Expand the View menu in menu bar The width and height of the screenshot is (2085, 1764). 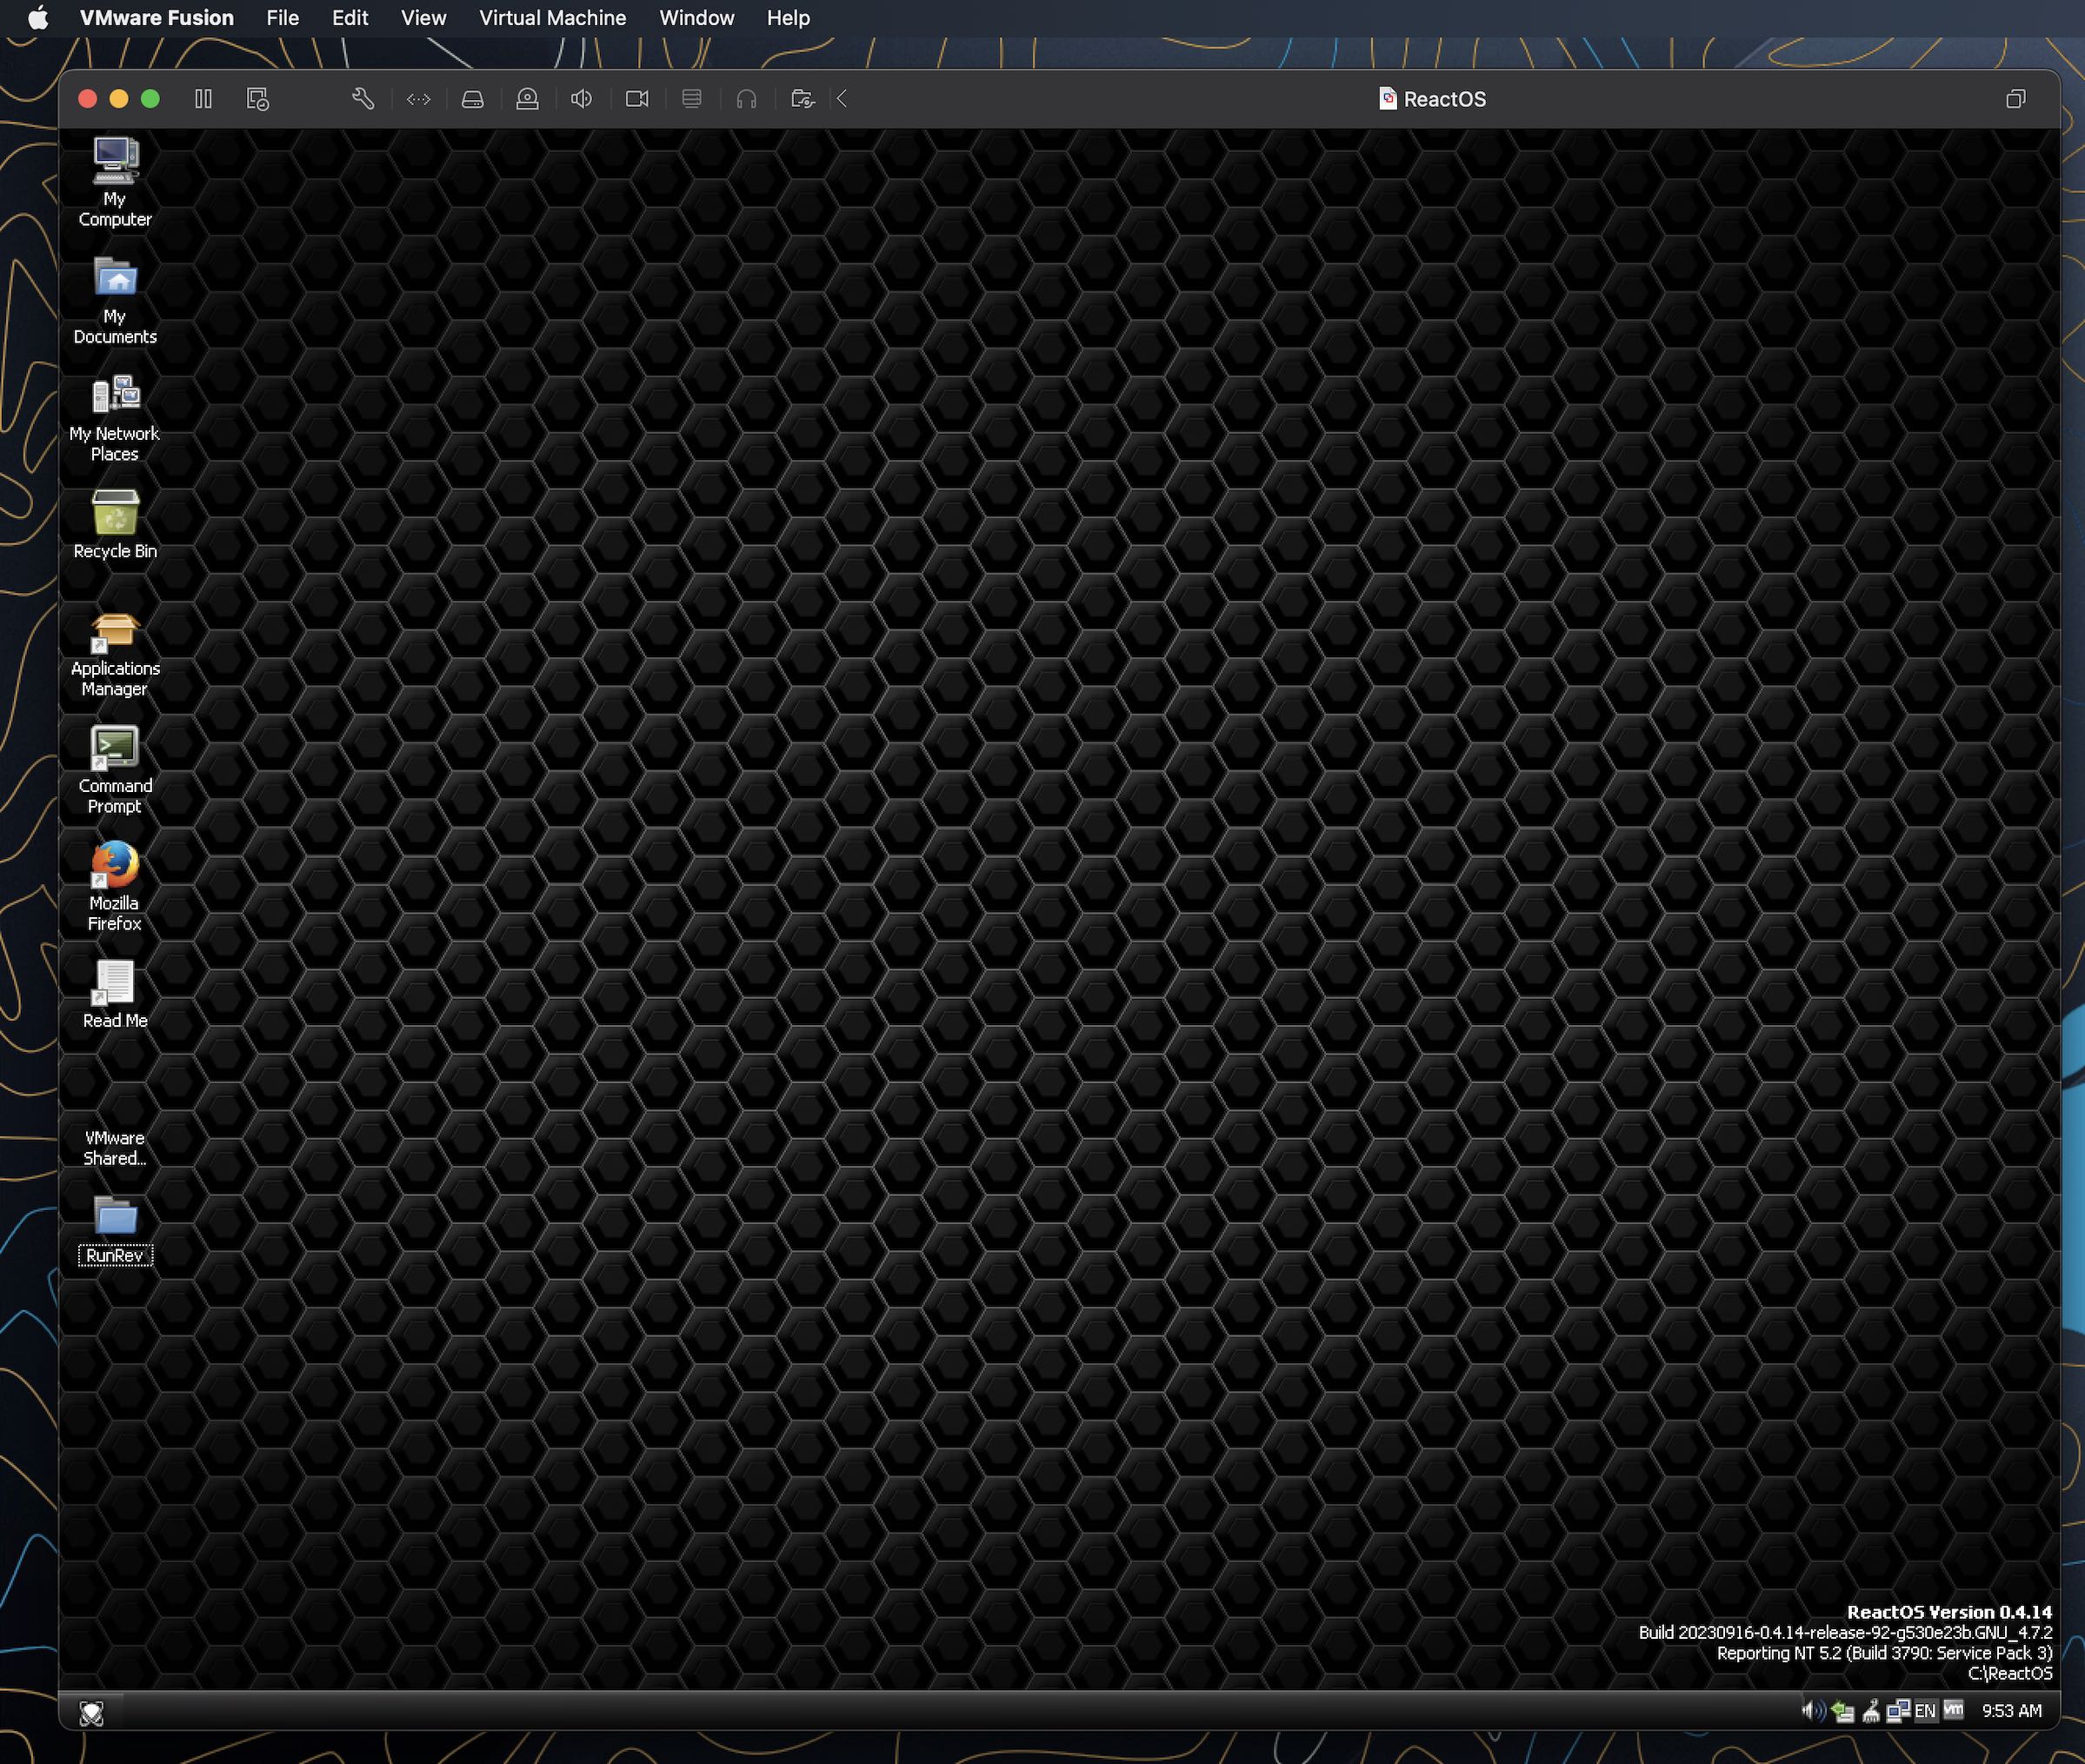(422, 17)
